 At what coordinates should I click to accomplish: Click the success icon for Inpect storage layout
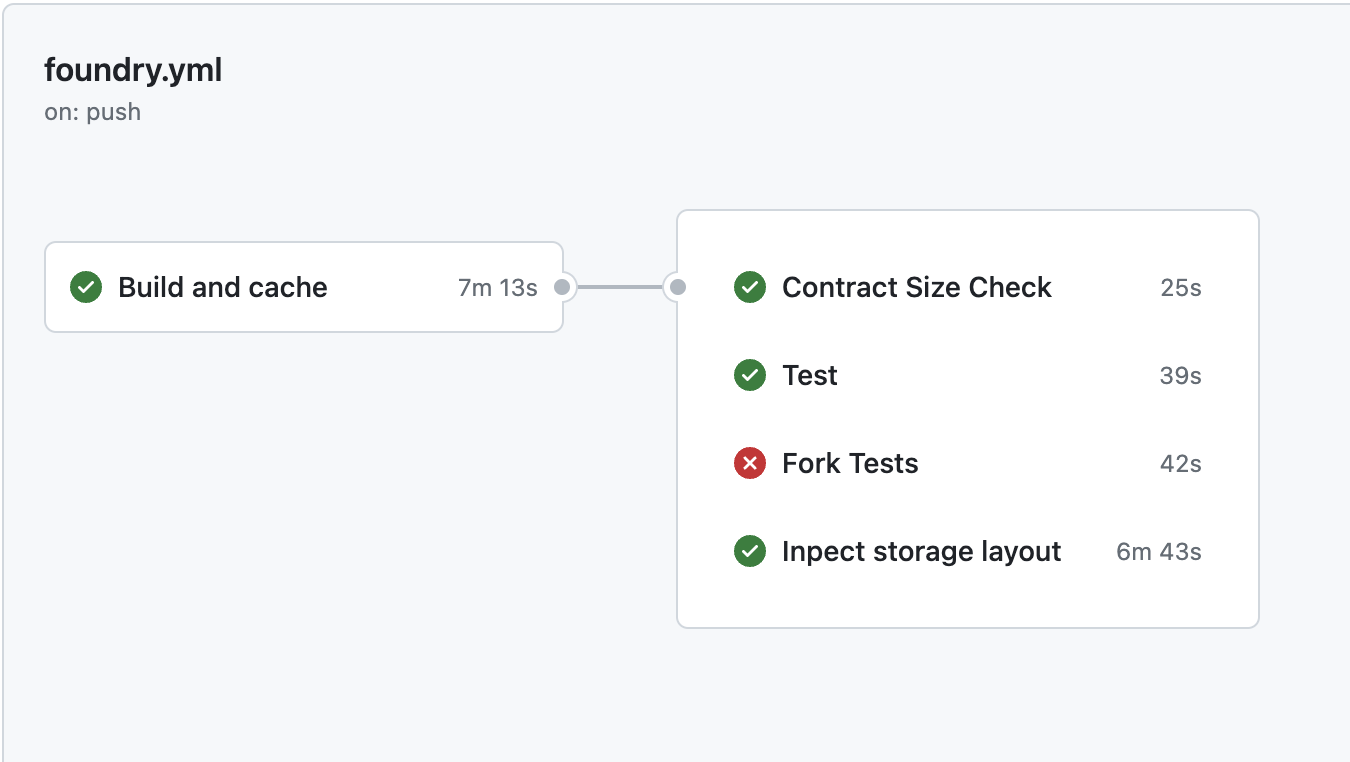point(750,551)
